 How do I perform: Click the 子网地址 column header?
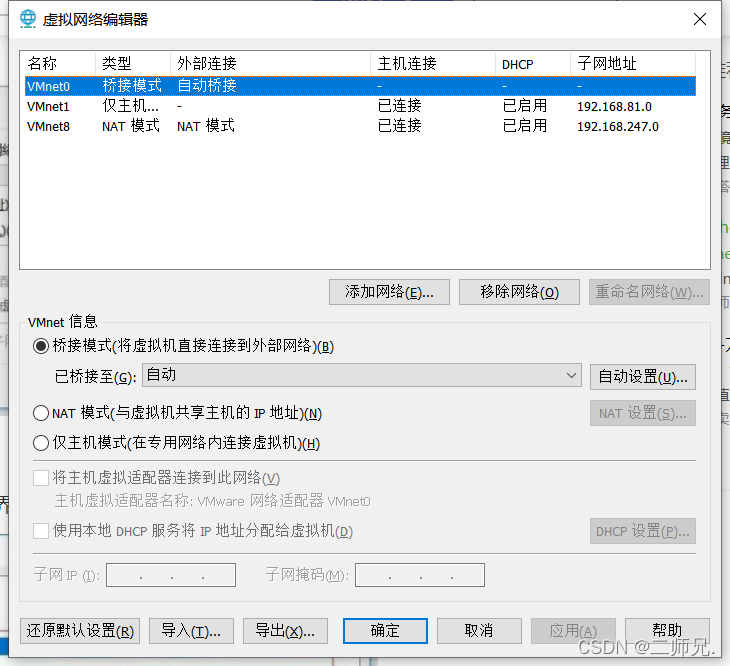pos(633,63)
